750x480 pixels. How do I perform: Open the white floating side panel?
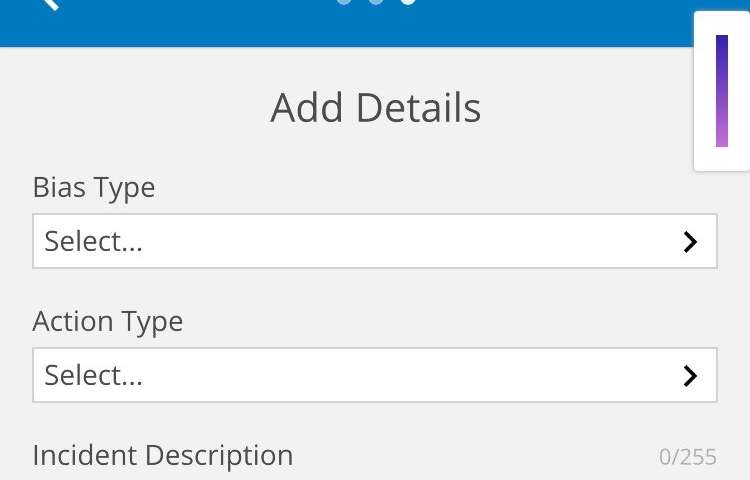pyautogui.click(x=722, y=91)
